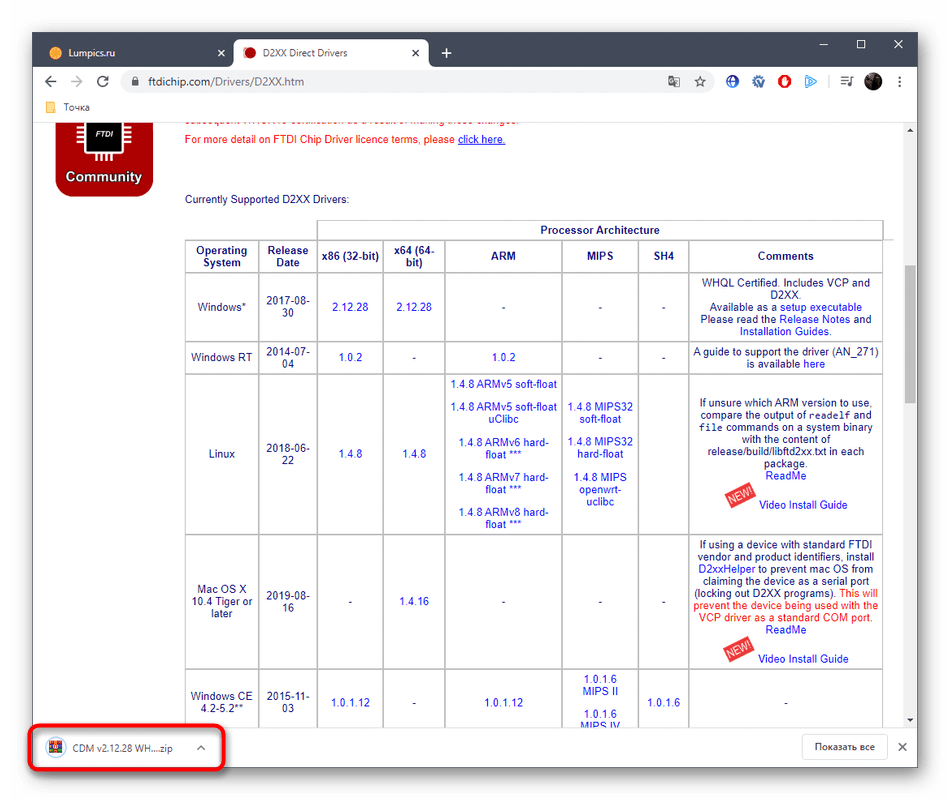Open the downloaded CDM v2.12.28 zip file
The width and height of the screenshot is (950, 800).
coord(115,747)
